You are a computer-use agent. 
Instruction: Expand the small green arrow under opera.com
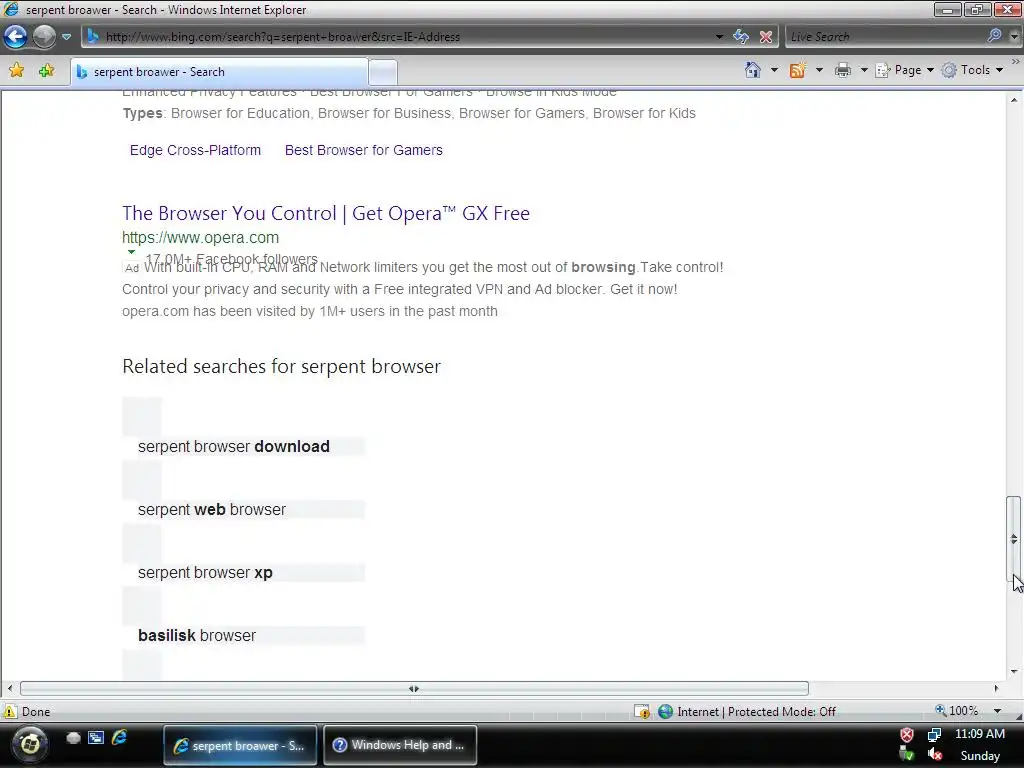tap(131, 251)
